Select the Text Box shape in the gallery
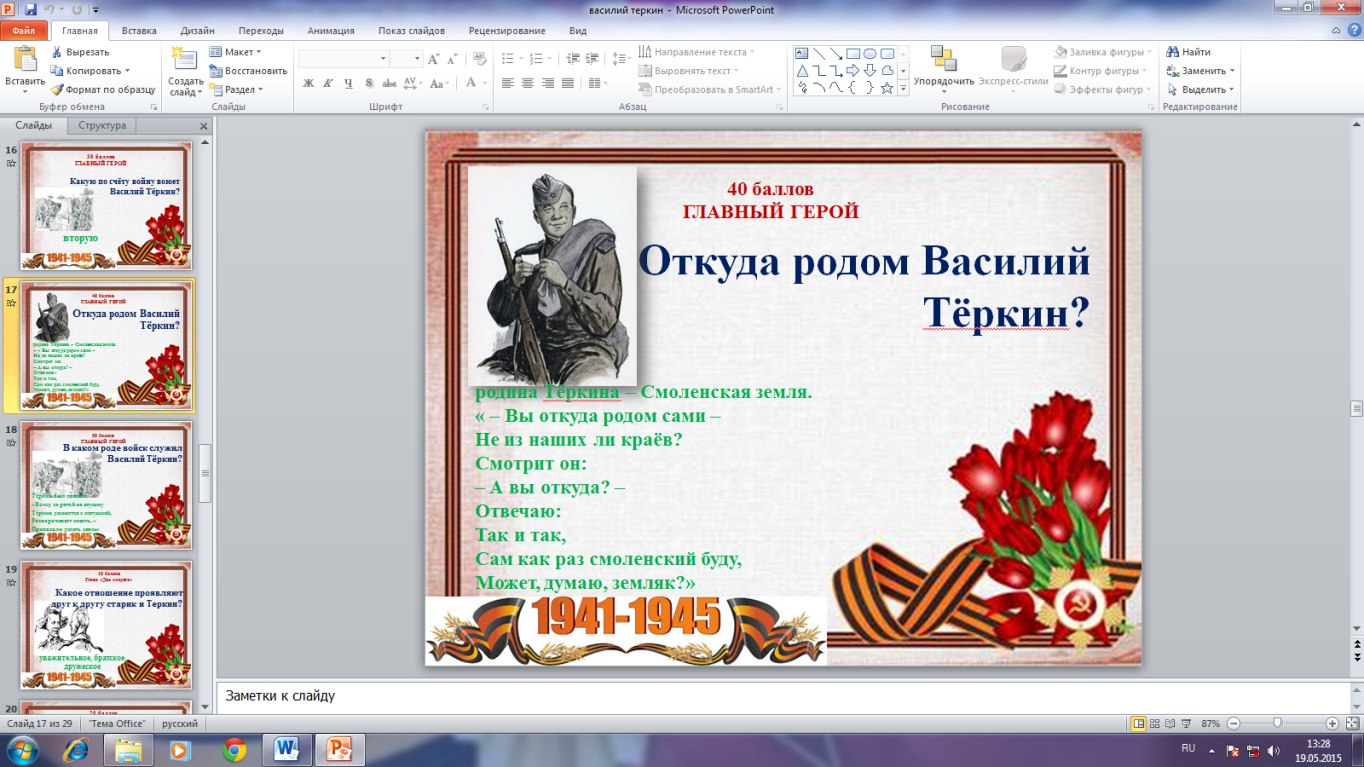Image resolution: width=1364 pixels, height=767 pixels. pos(802,53)
